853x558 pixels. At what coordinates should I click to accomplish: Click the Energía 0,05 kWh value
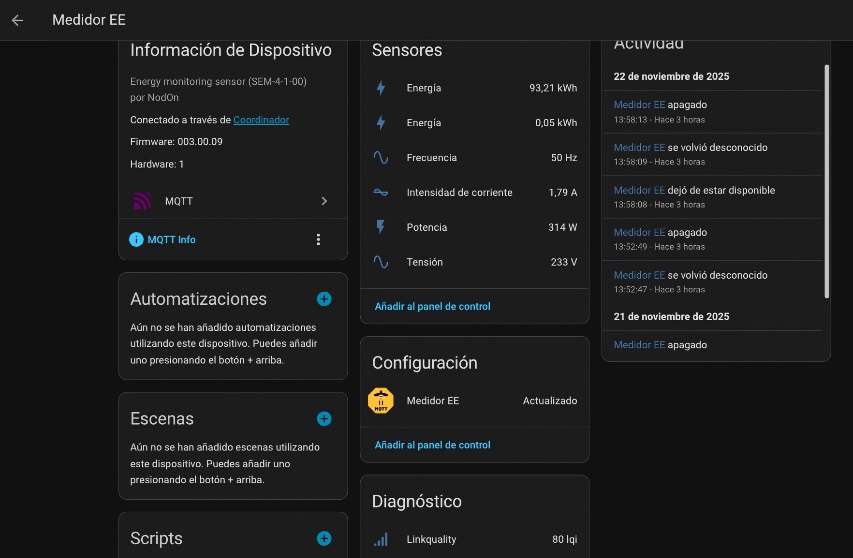tap(556, 123)
